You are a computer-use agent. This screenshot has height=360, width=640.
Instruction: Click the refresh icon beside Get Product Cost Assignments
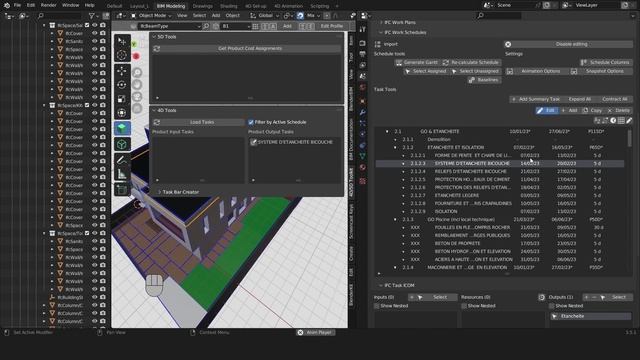pos(157,49)
